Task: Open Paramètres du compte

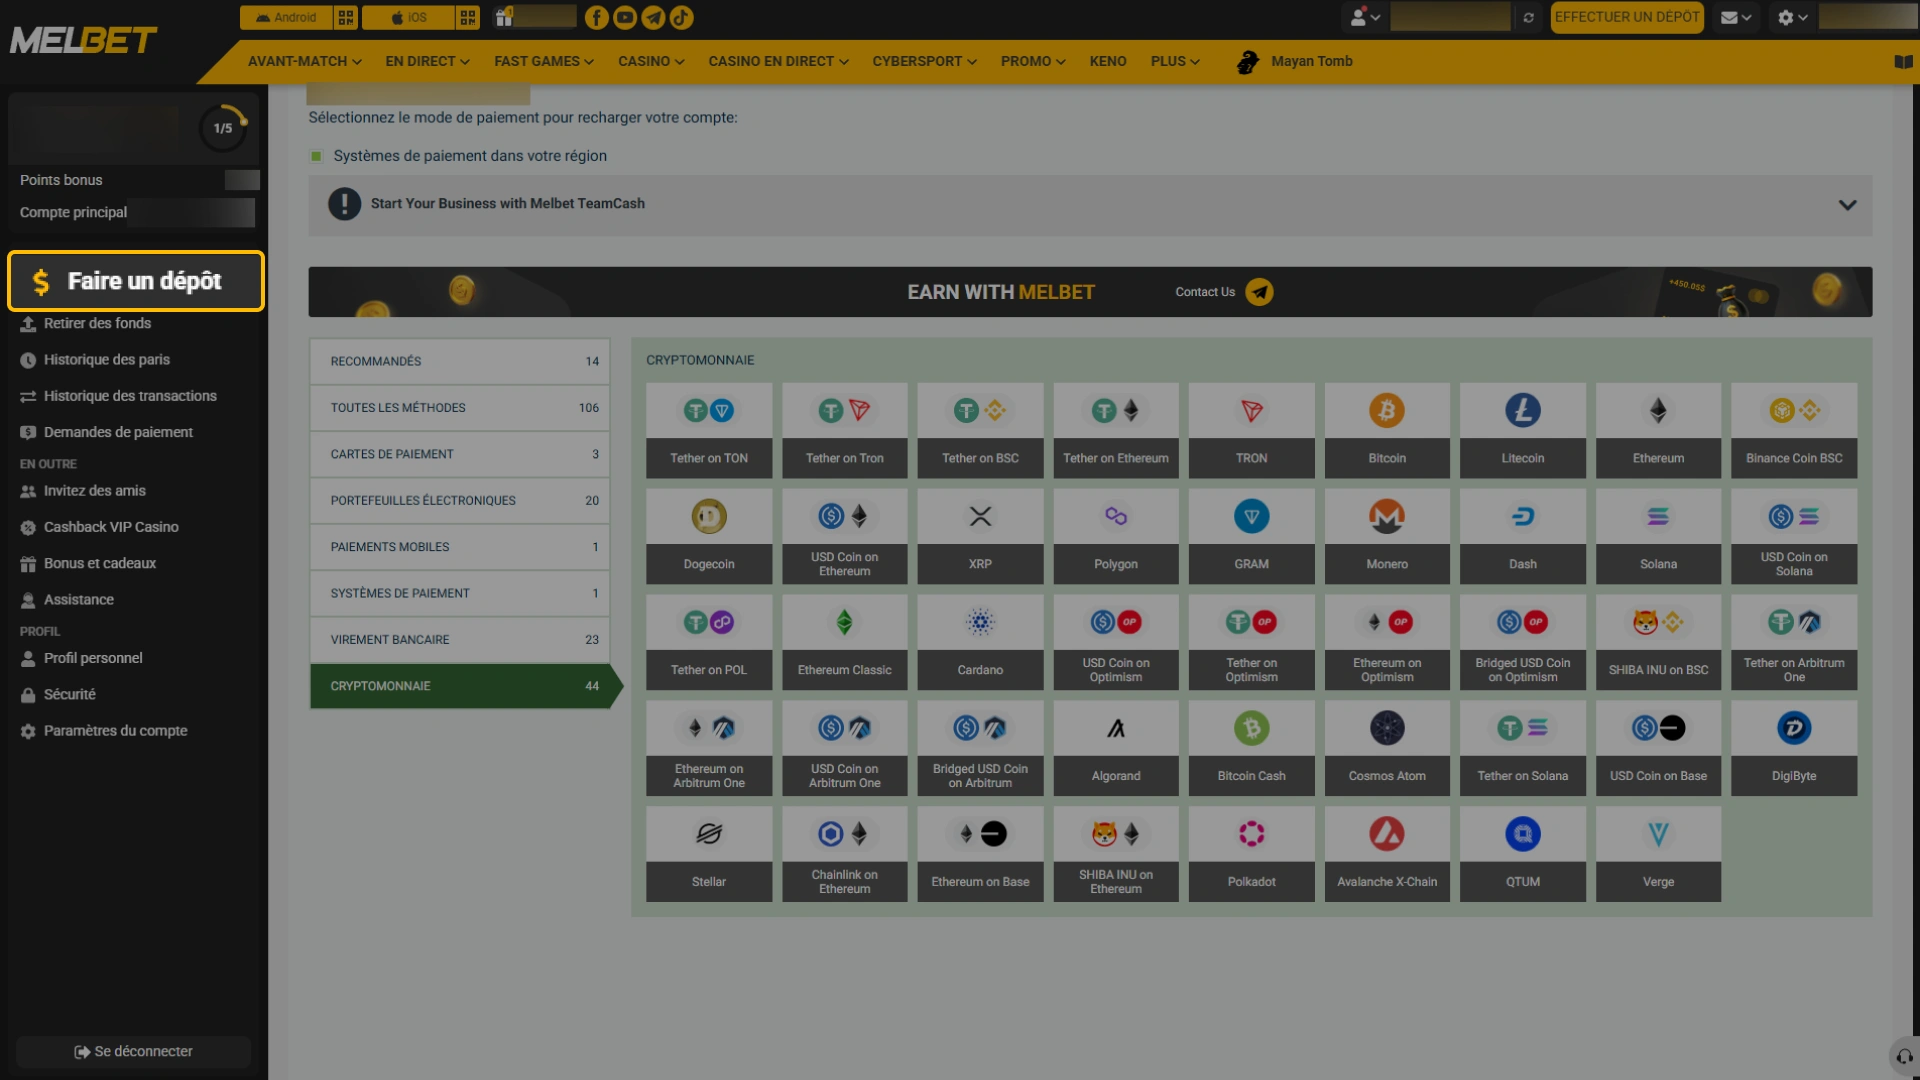Action: [115, 731]
